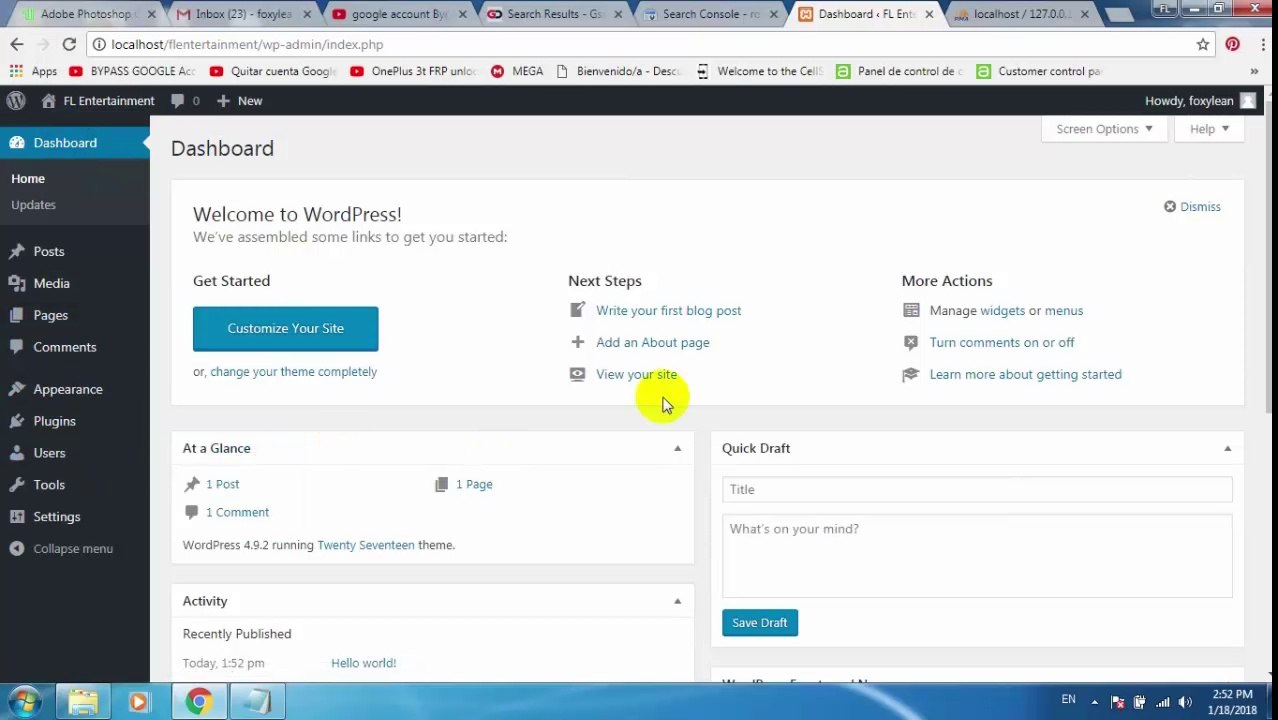Open the Posts menu
1278x720 pixels.
click(x=48, y=252)
